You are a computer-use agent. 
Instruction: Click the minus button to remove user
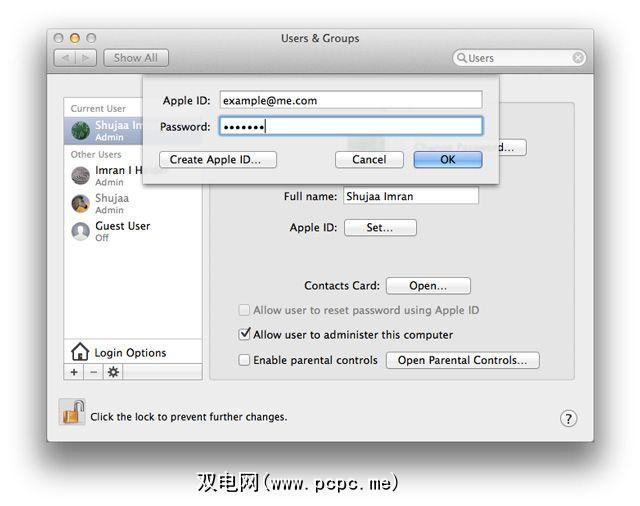coord(93,372)
